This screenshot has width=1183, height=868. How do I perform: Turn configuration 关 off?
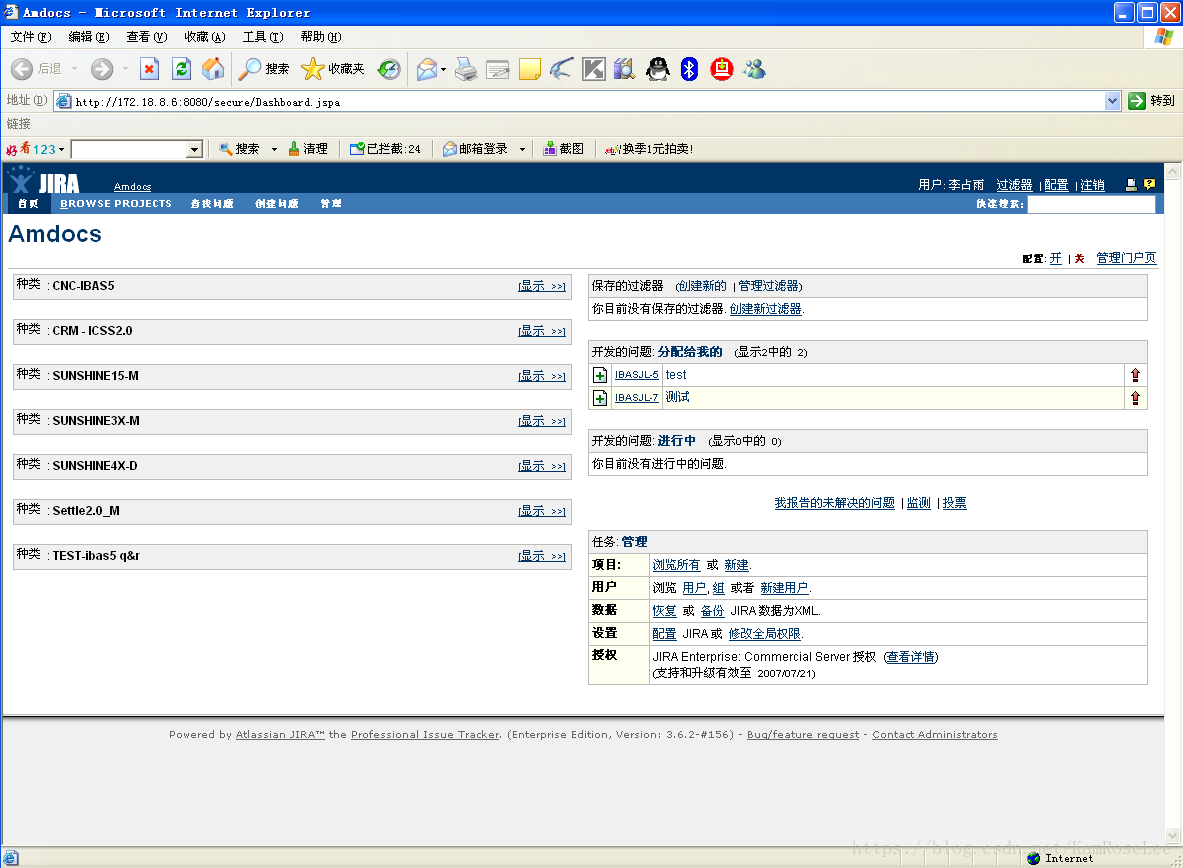(1080, 258)
